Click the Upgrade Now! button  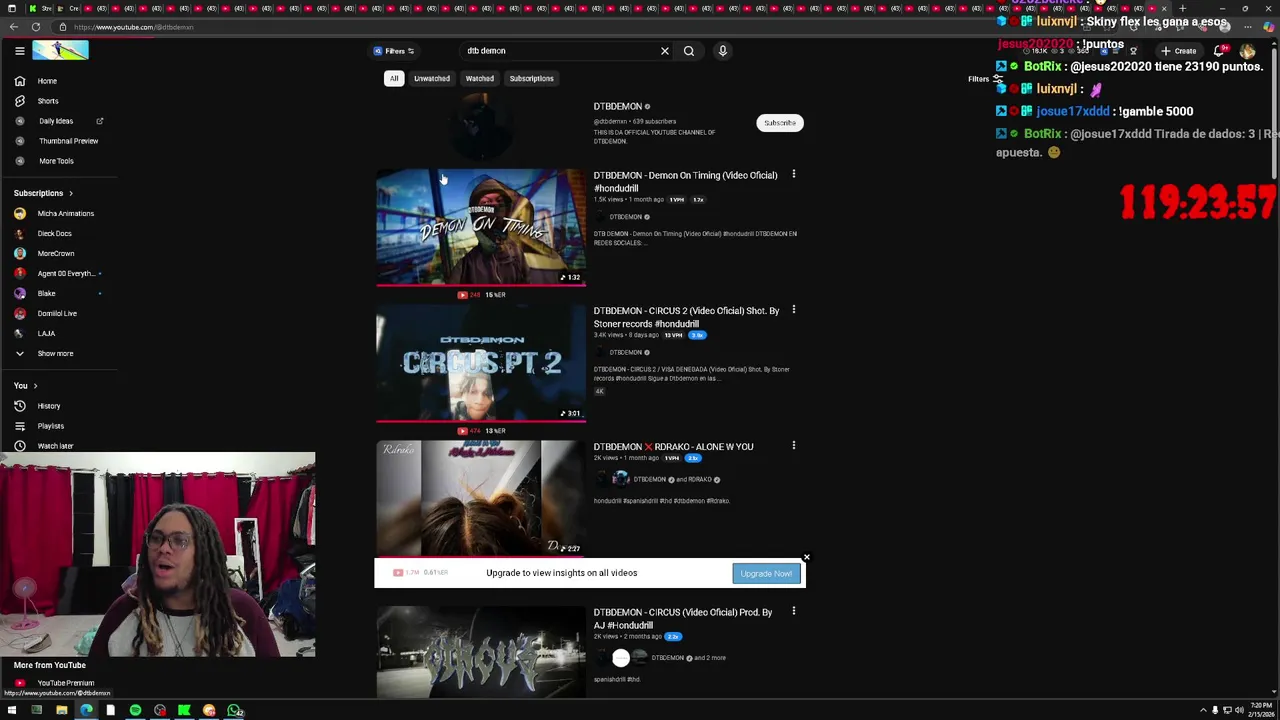[x=766, y=574]
